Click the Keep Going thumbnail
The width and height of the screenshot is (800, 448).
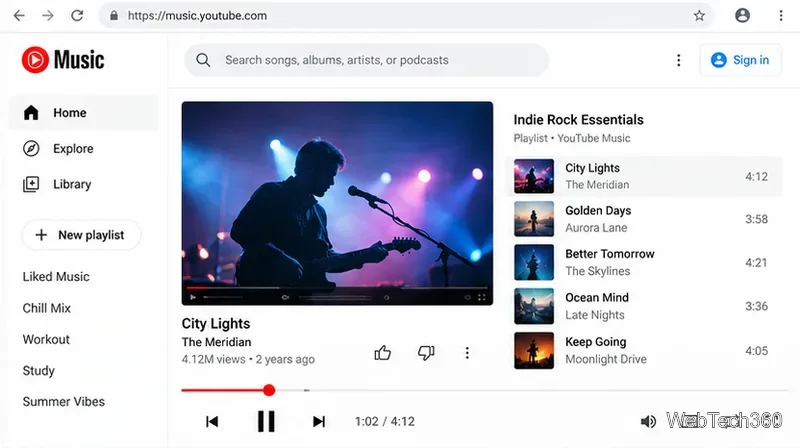pos(534,351)
